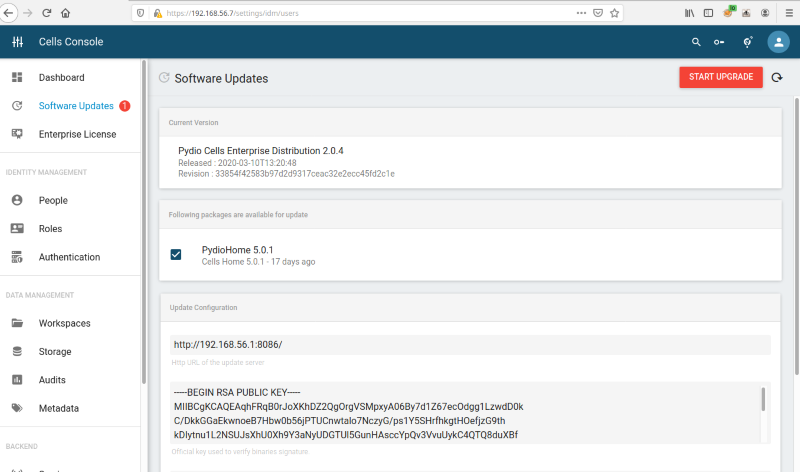Click the main page vertical scrollbar
The width and height of the screenshot is (800, 472).
point(797,236)
